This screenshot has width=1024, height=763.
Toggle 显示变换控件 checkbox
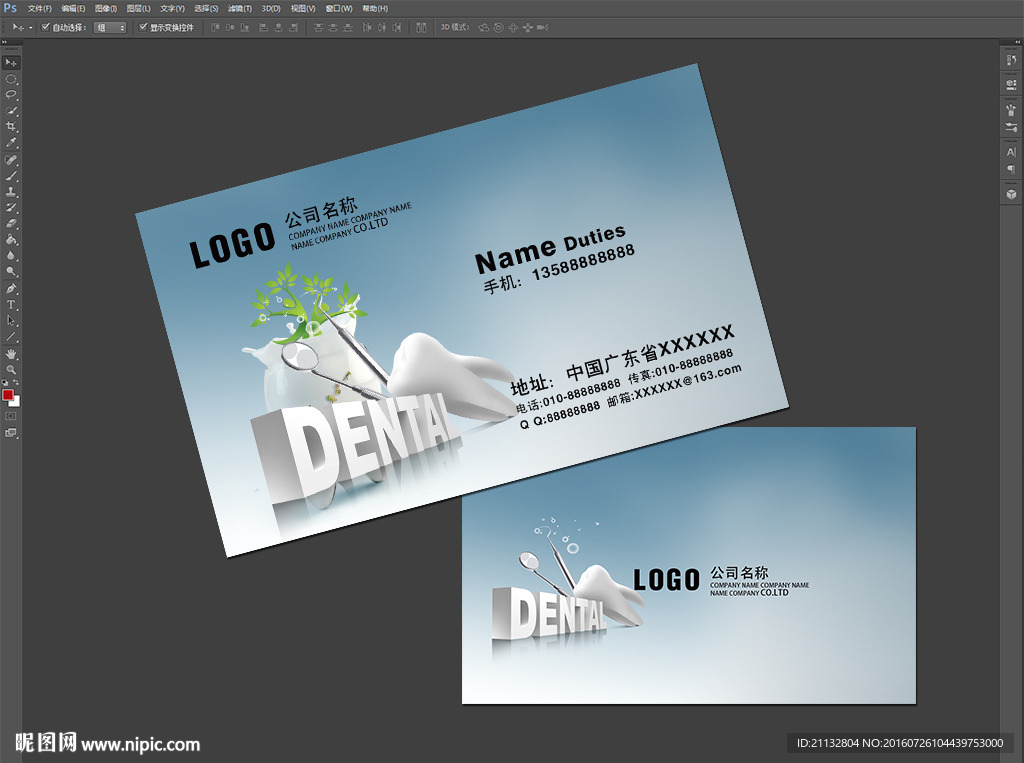pos(144,27)
